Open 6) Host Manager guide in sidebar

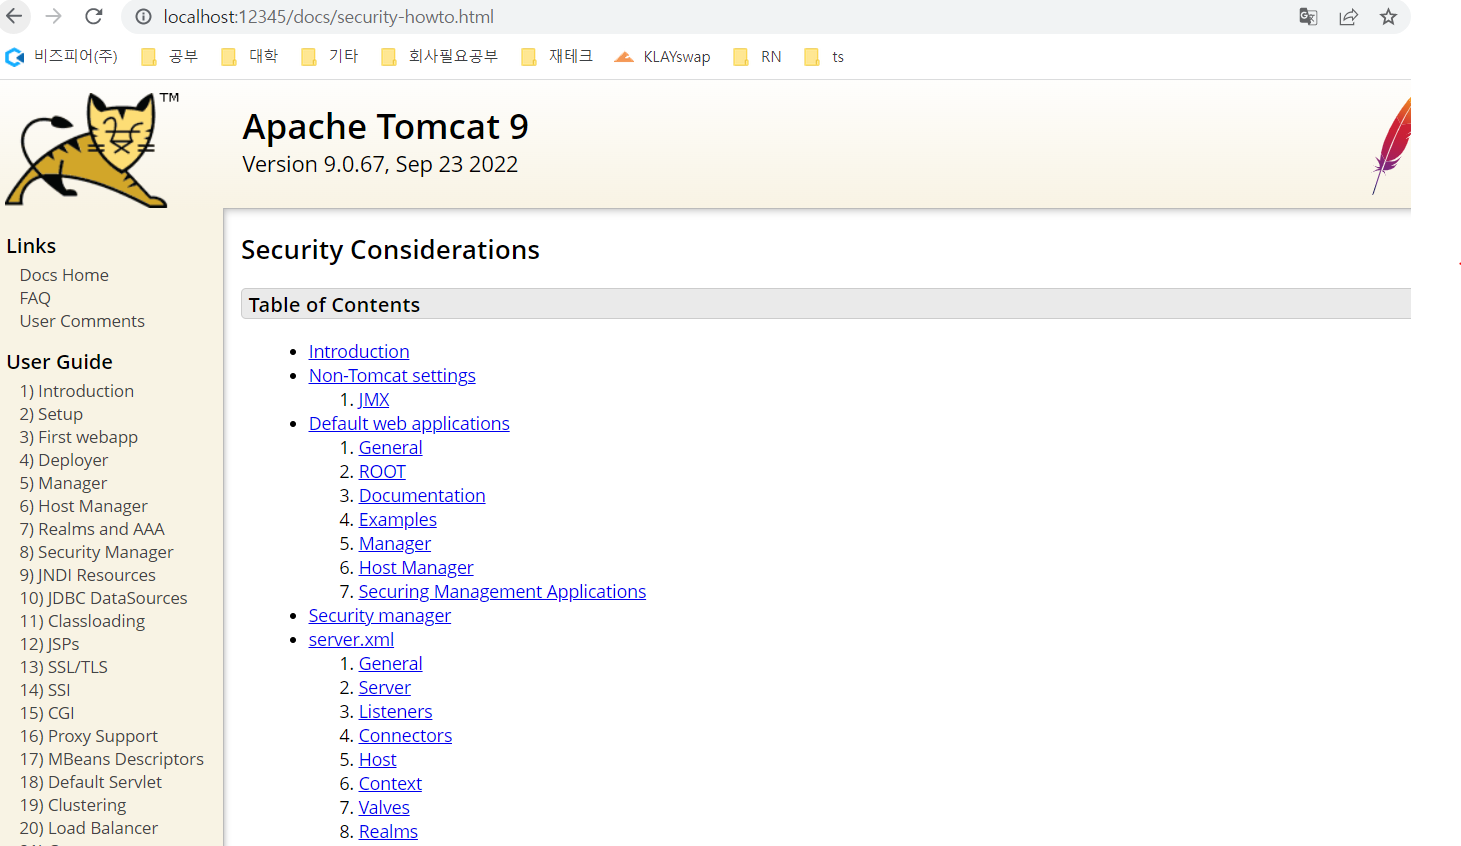point(84,506)
